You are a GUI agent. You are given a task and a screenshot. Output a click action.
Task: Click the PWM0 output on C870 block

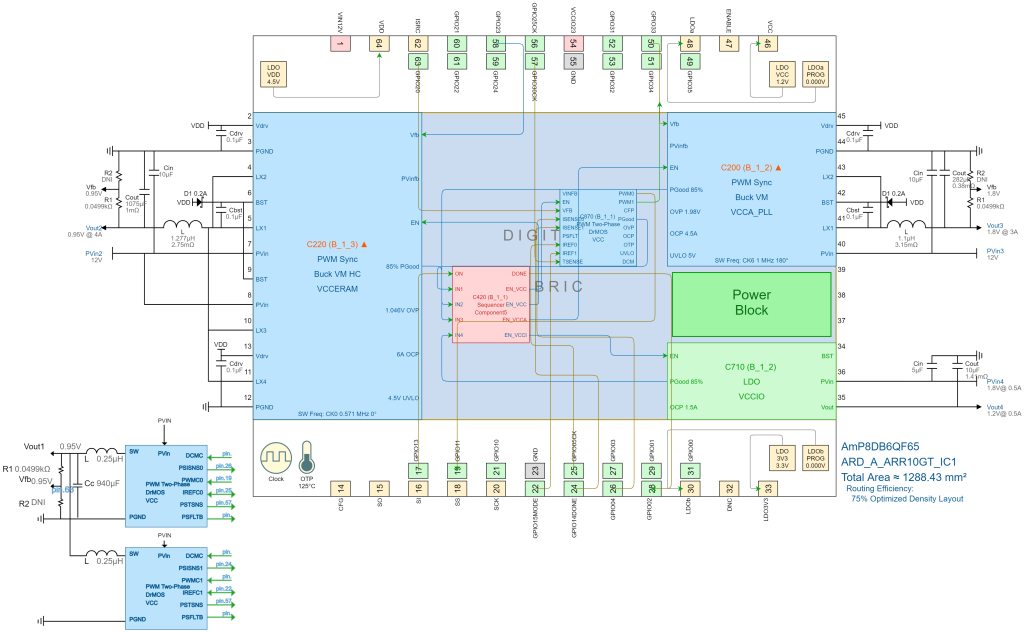click(626, 194)
